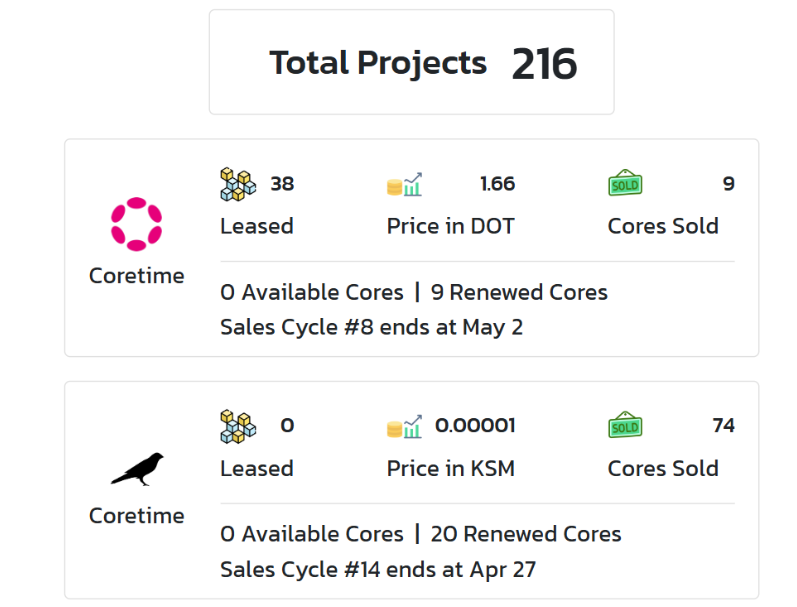Select the 1.66 Price in DOT value
Screen dimensions: 797x607
pyautogui.click(x=498, y=184)
